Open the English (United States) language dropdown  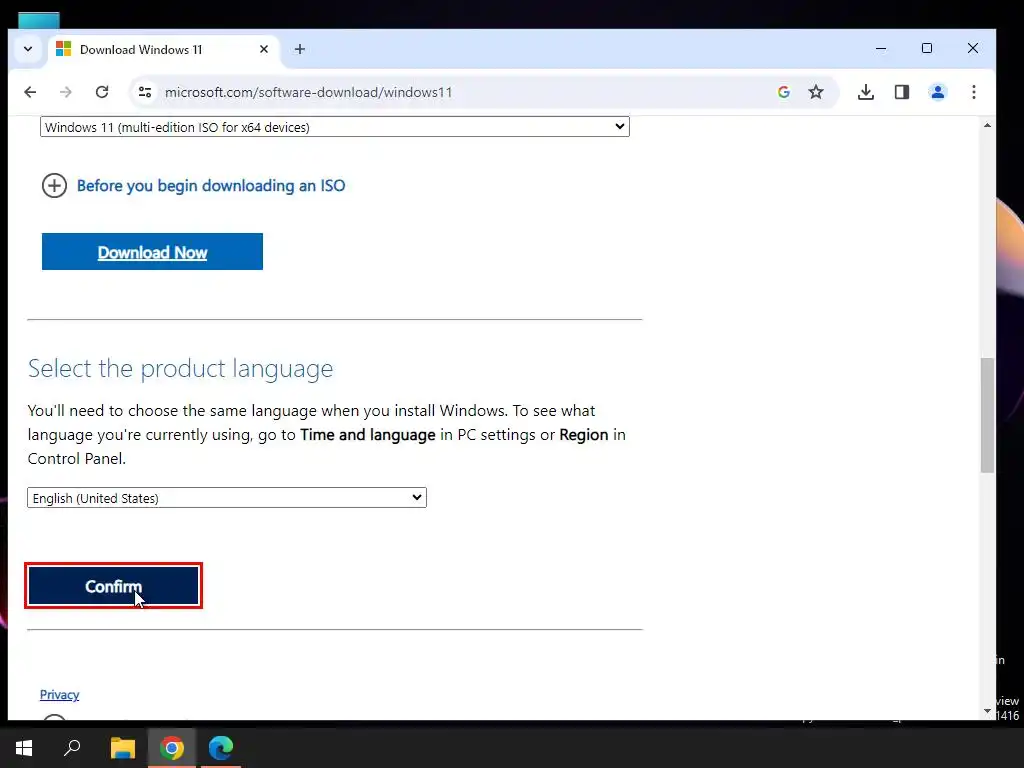227,498
